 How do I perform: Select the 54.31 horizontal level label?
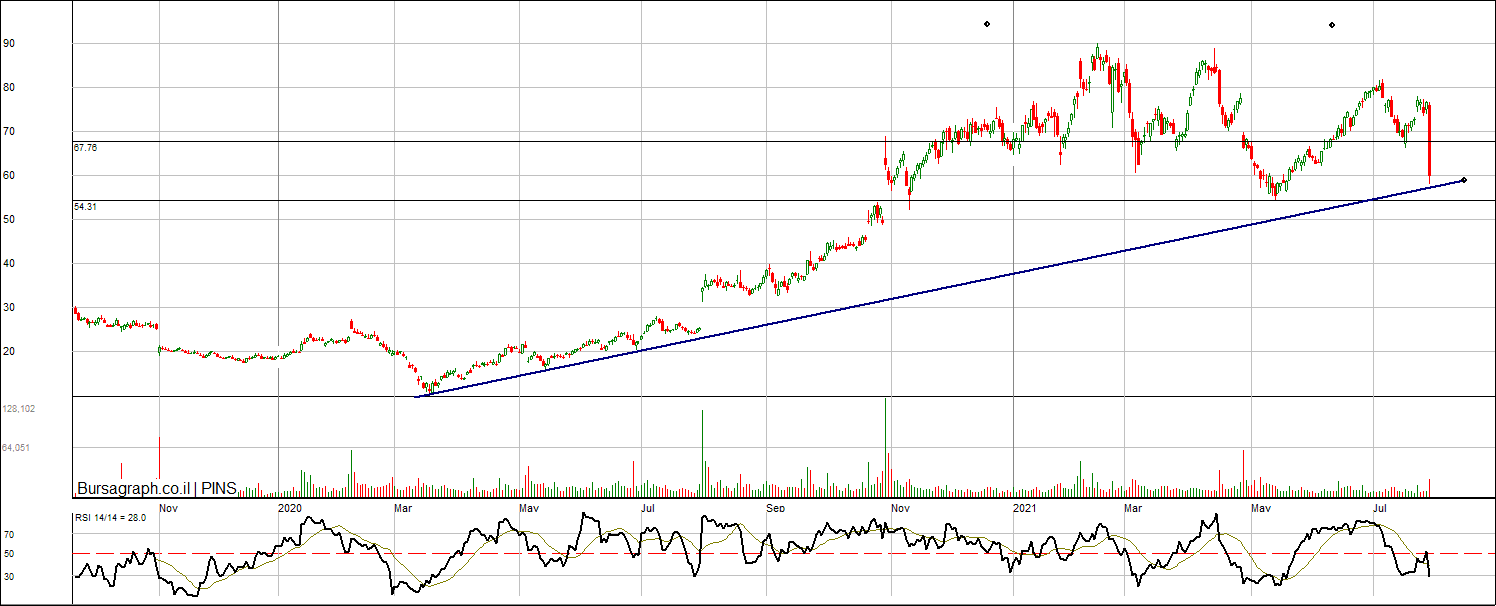click(x=85, y=207)
